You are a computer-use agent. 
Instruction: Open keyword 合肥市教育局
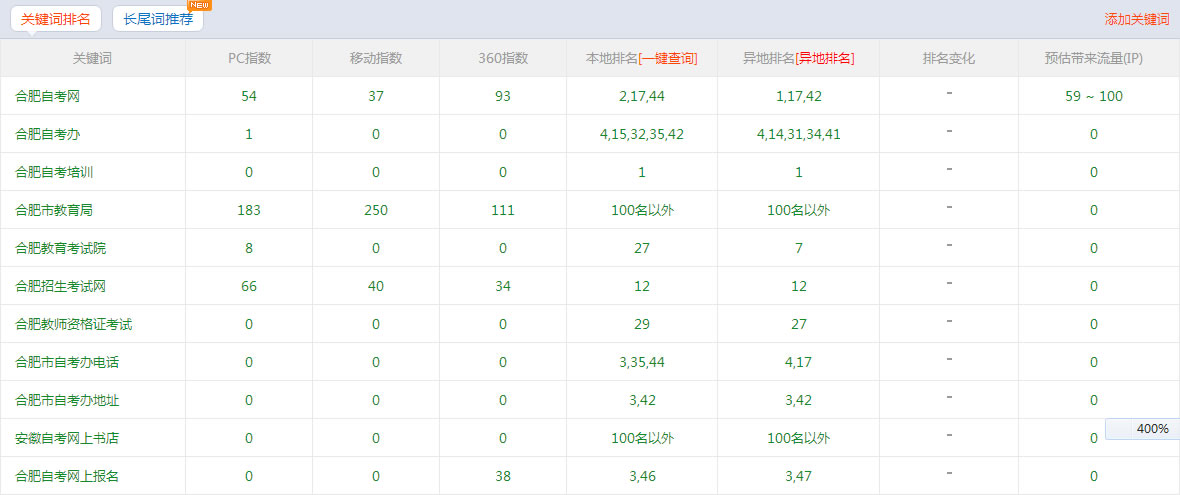[54, 210]
